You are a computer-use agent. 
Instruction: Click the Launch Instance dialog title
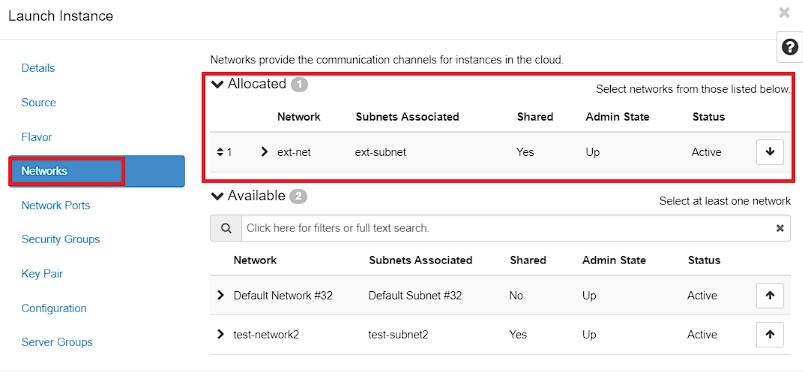(60, 16)
